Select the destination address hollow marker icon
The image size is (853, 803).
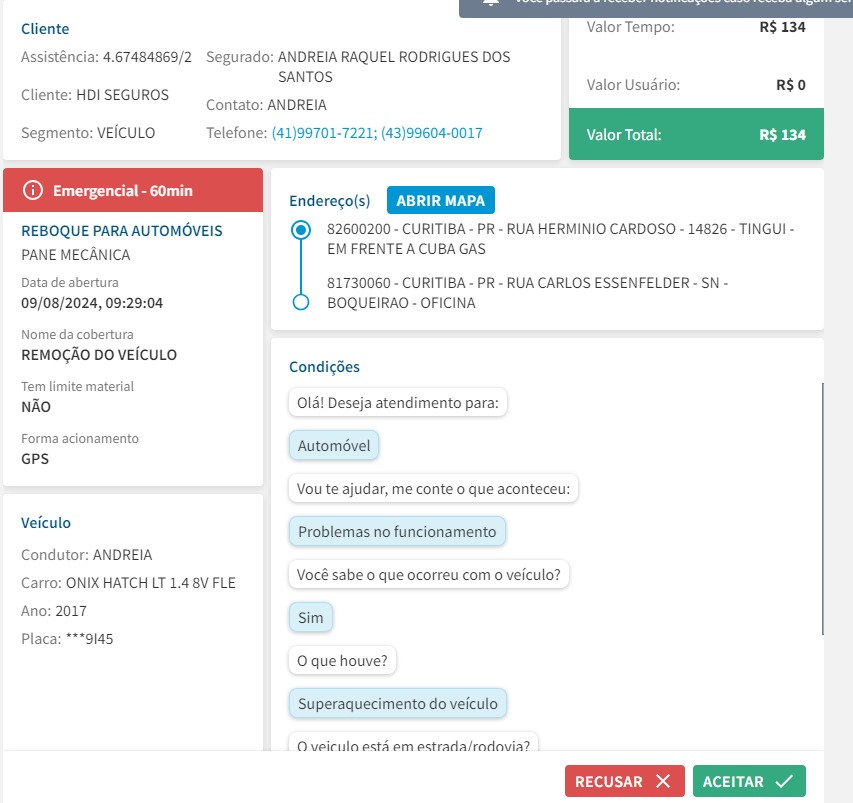(x=301, y=302)
